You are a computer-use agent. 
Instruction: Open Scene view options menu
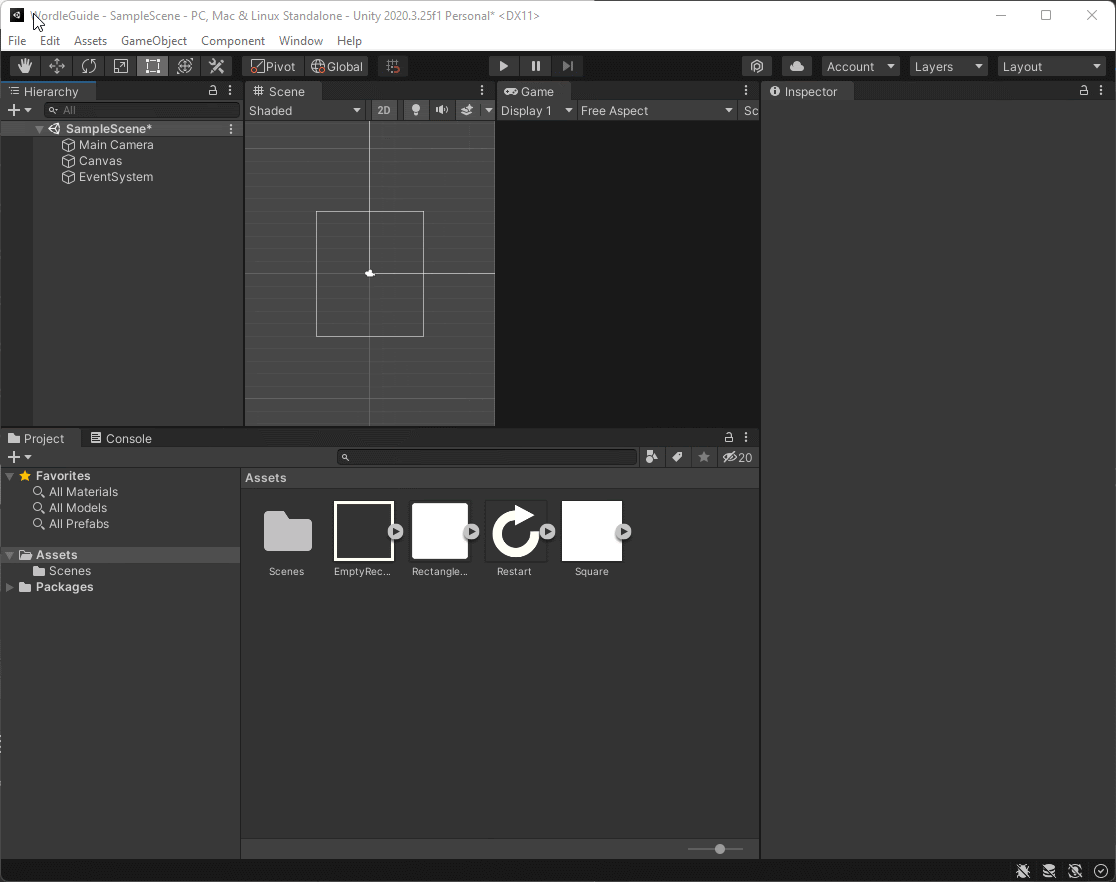482,90
